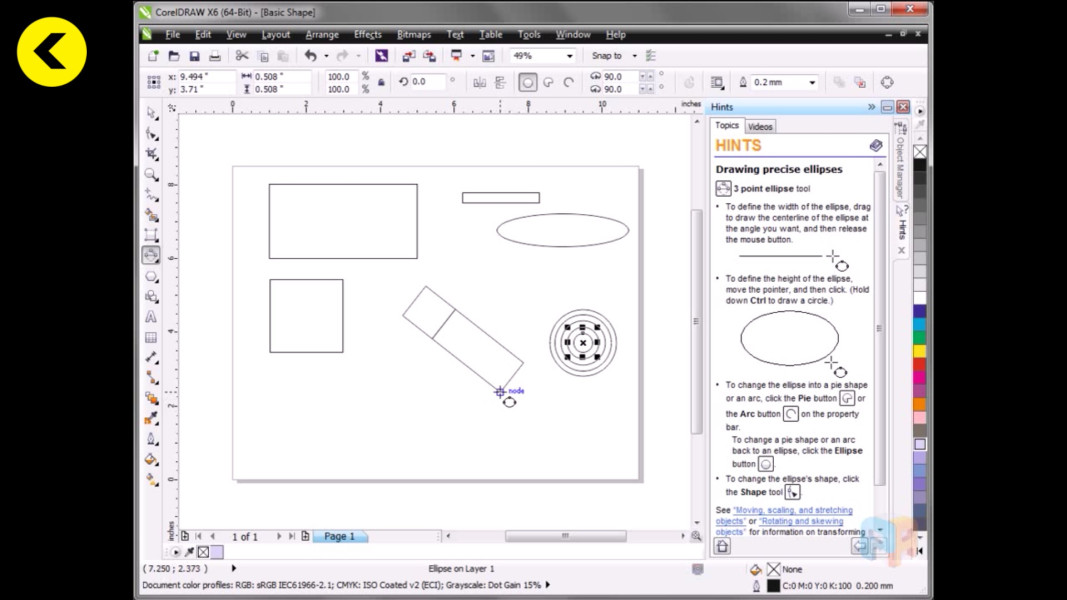Switch shape to Arc

coord(568,82)
